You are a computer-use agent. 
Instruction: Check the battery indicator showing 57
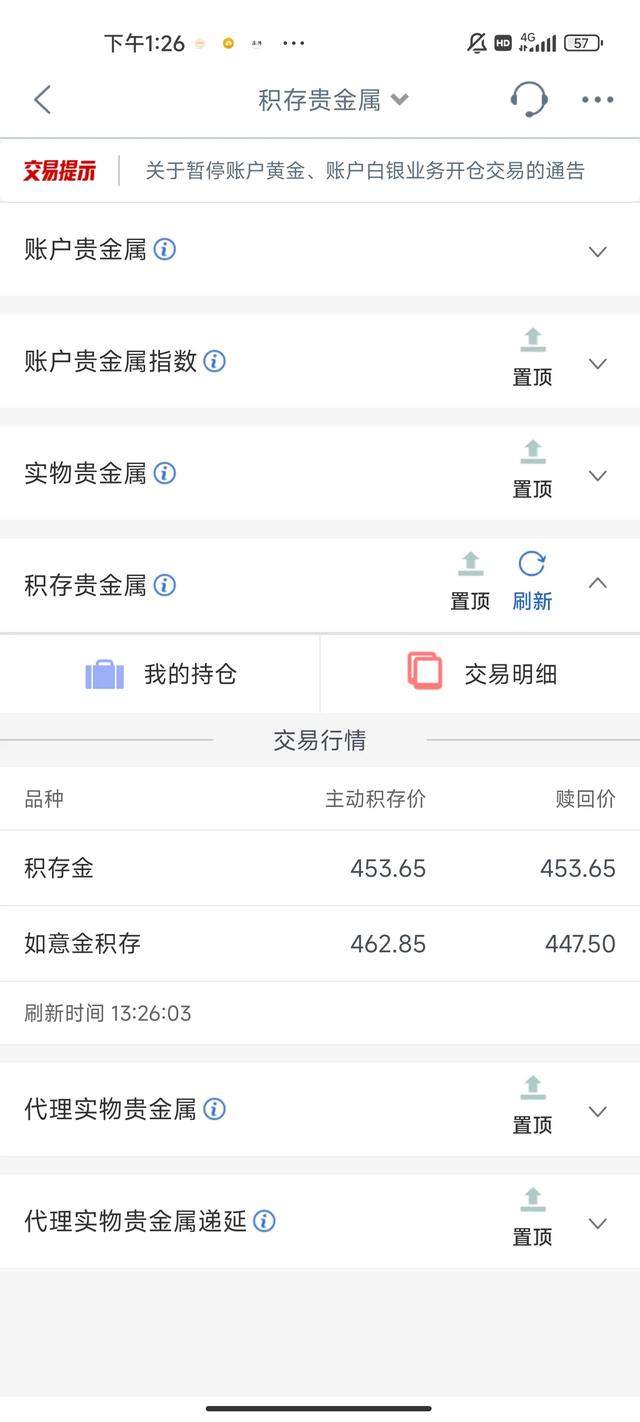585,43
